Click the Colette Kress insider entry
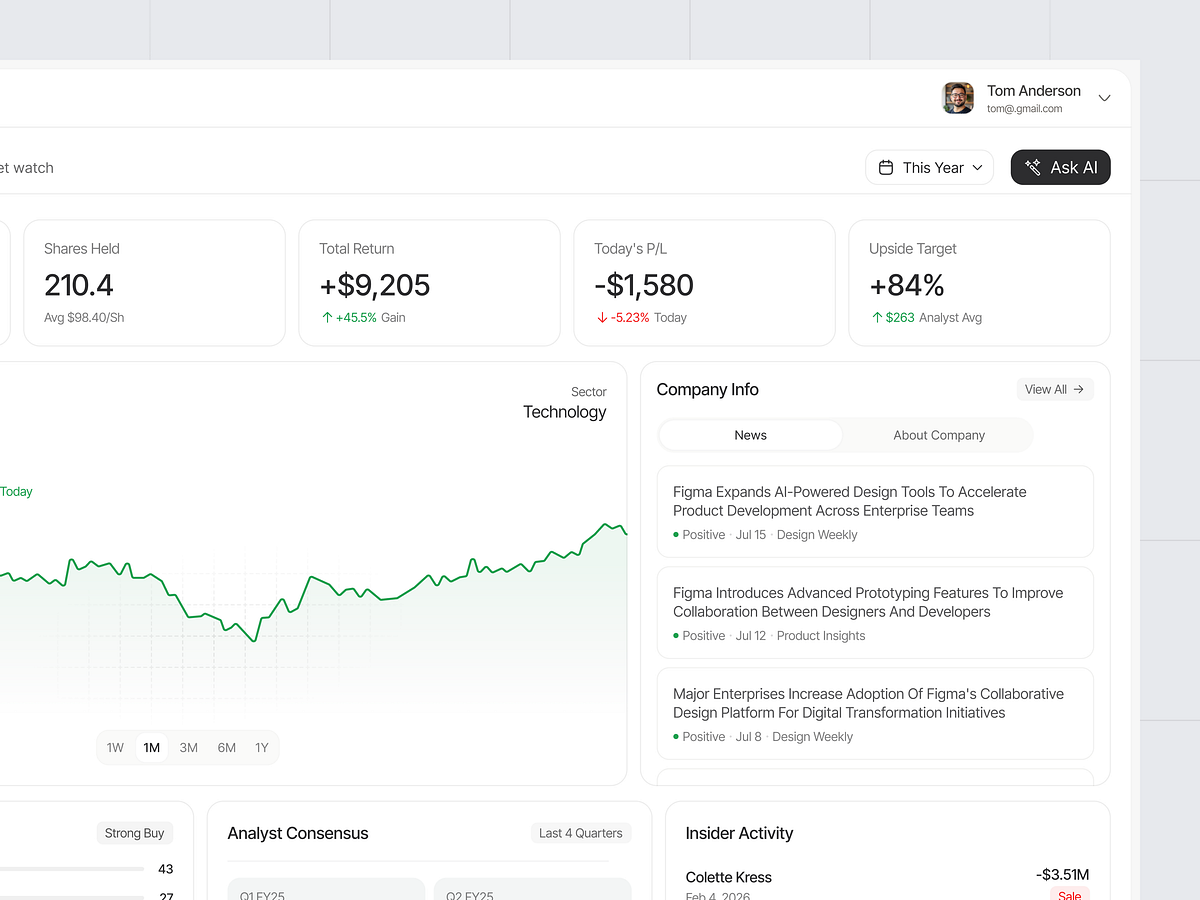 (x=887, y=884)
